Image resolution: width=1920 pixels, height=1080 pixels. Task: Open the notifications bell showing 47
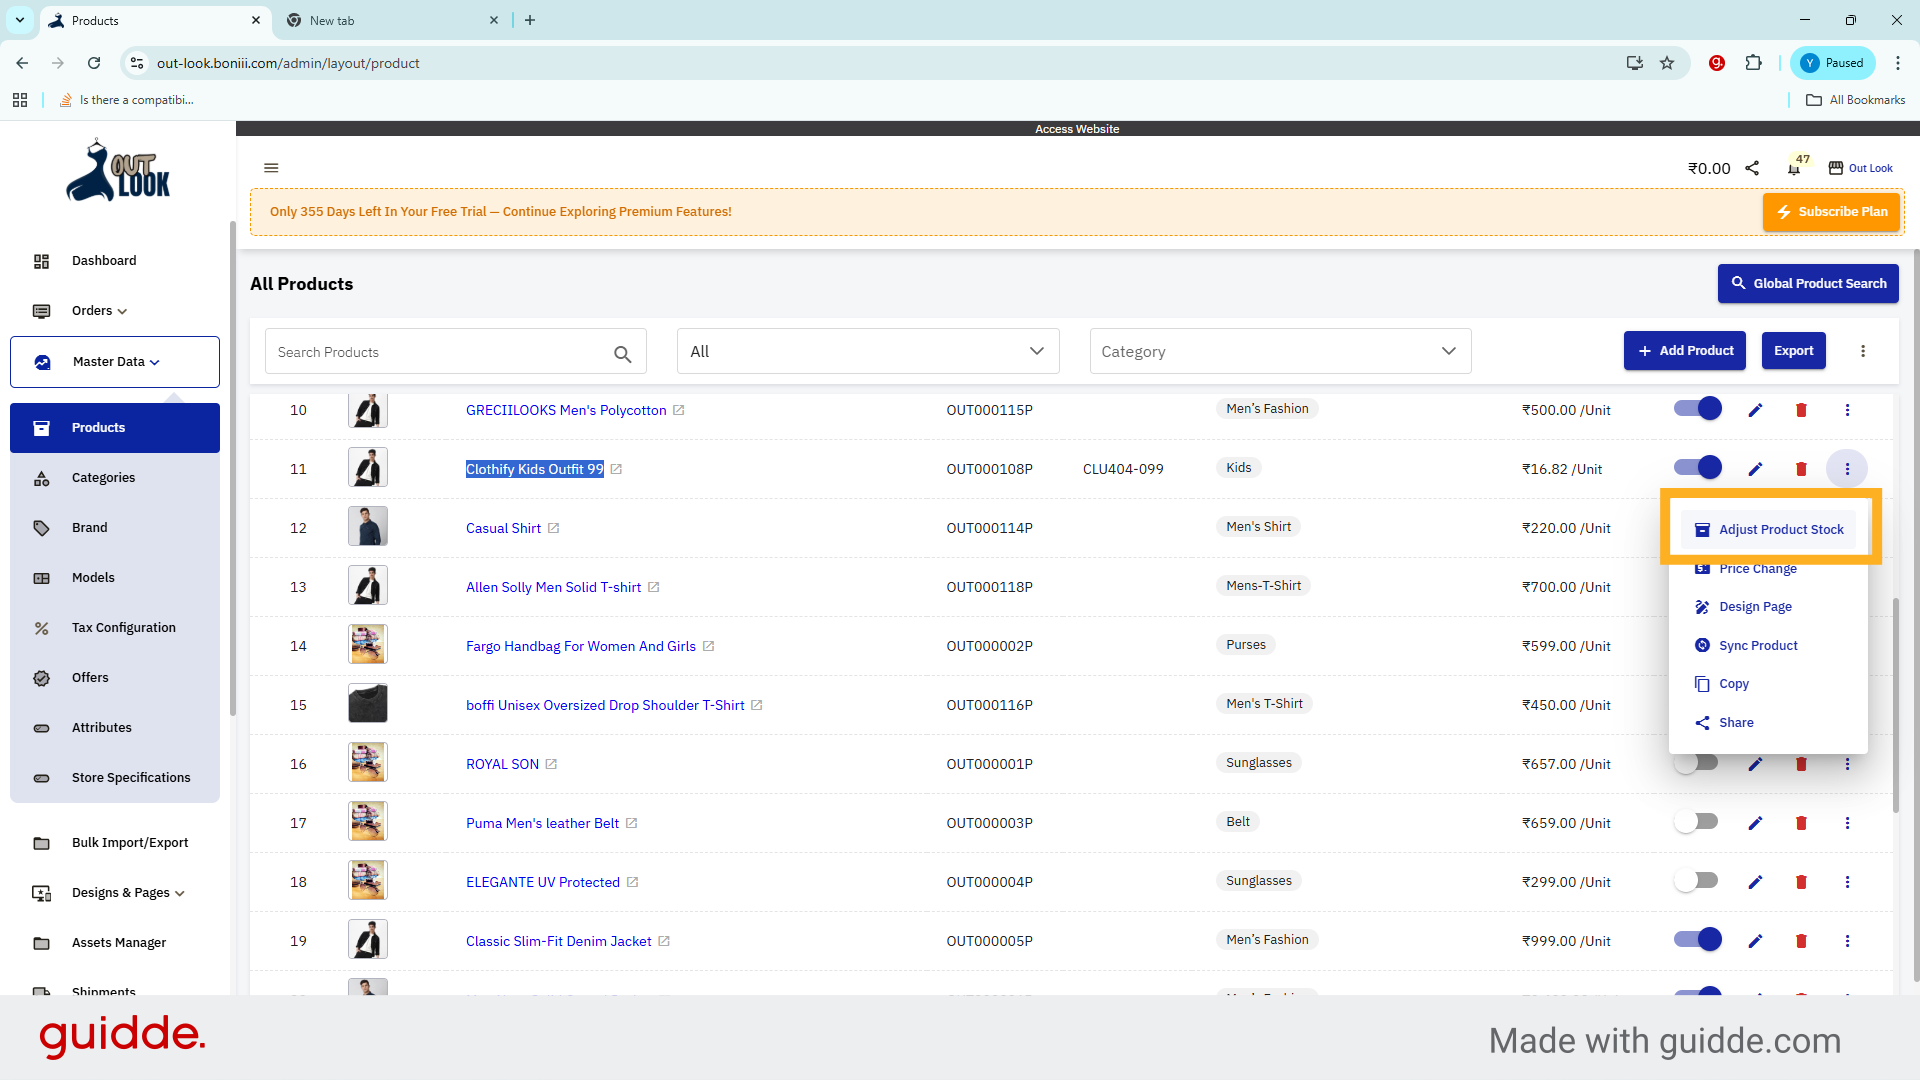coord(1795,168)
